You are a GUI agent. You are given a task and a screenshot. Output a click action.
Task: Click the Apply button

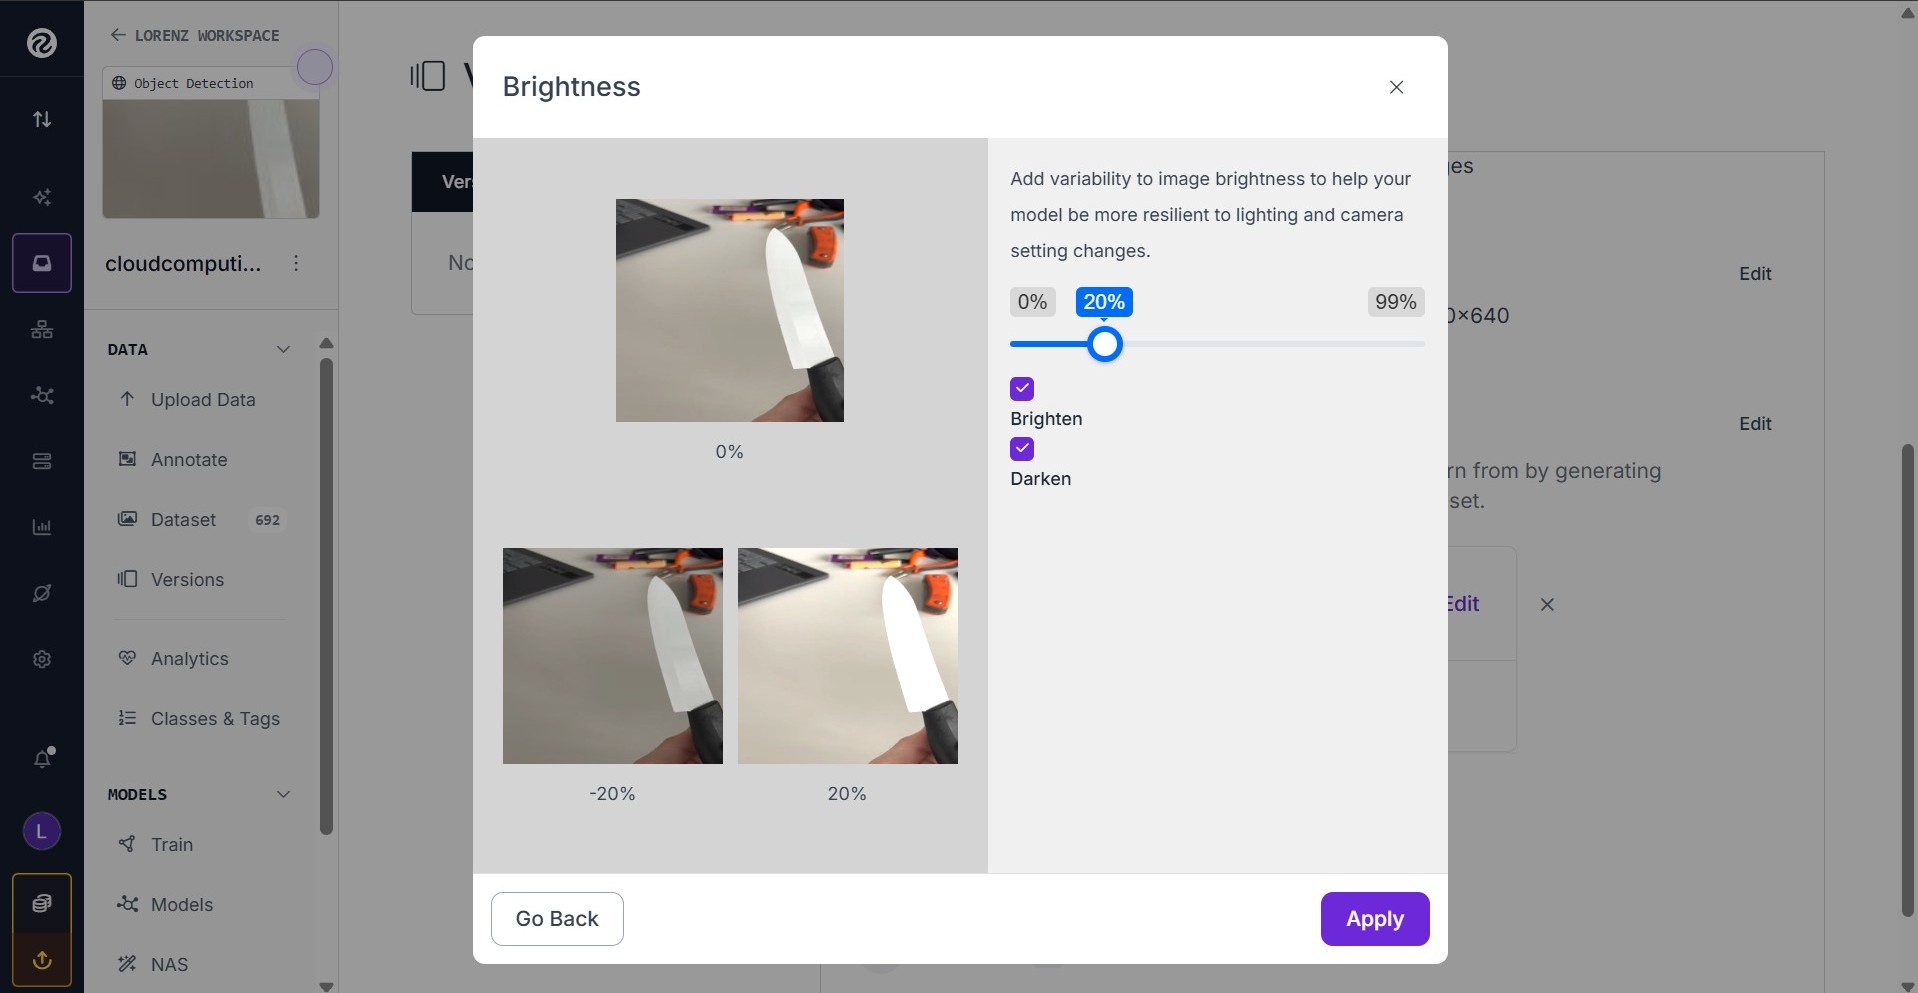[x=1375, y=919]
